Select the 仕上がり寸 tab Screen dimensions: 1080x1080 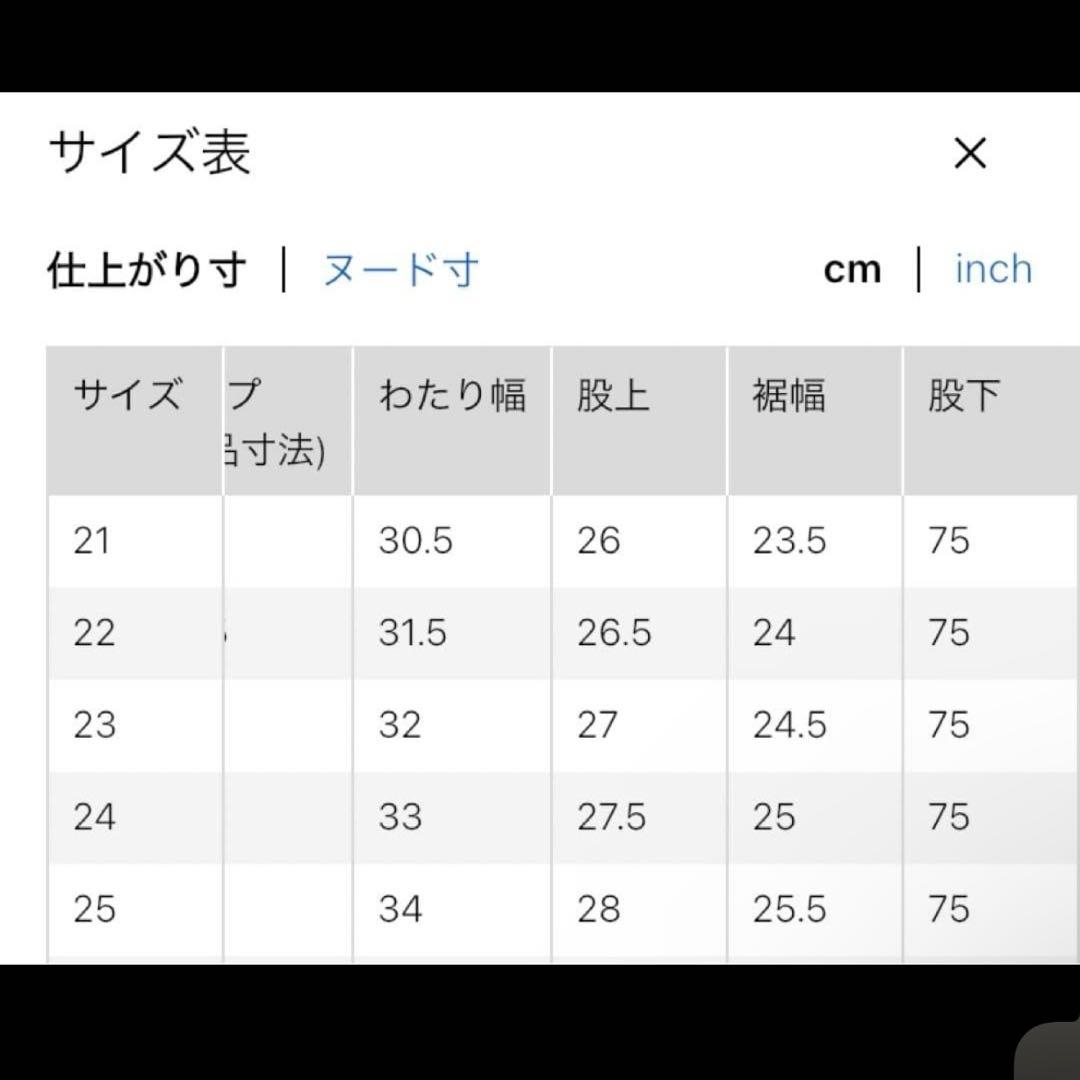coord(147,269)
